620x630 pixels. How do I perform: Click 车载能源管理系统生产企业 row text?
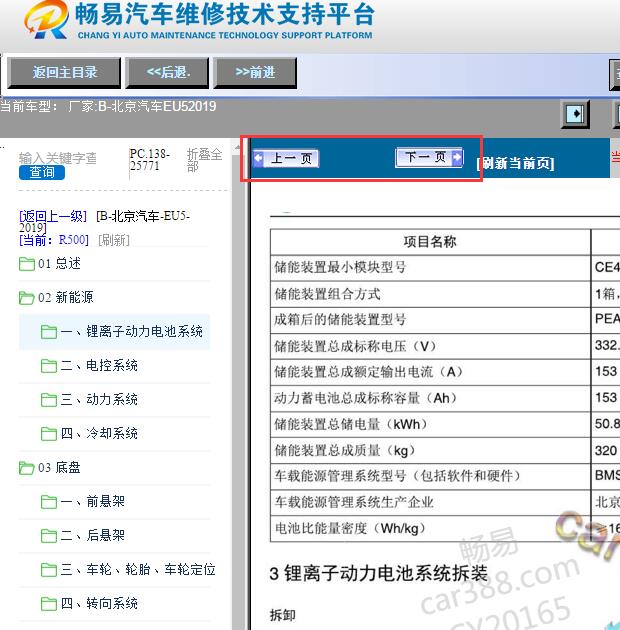coord(354,502)
